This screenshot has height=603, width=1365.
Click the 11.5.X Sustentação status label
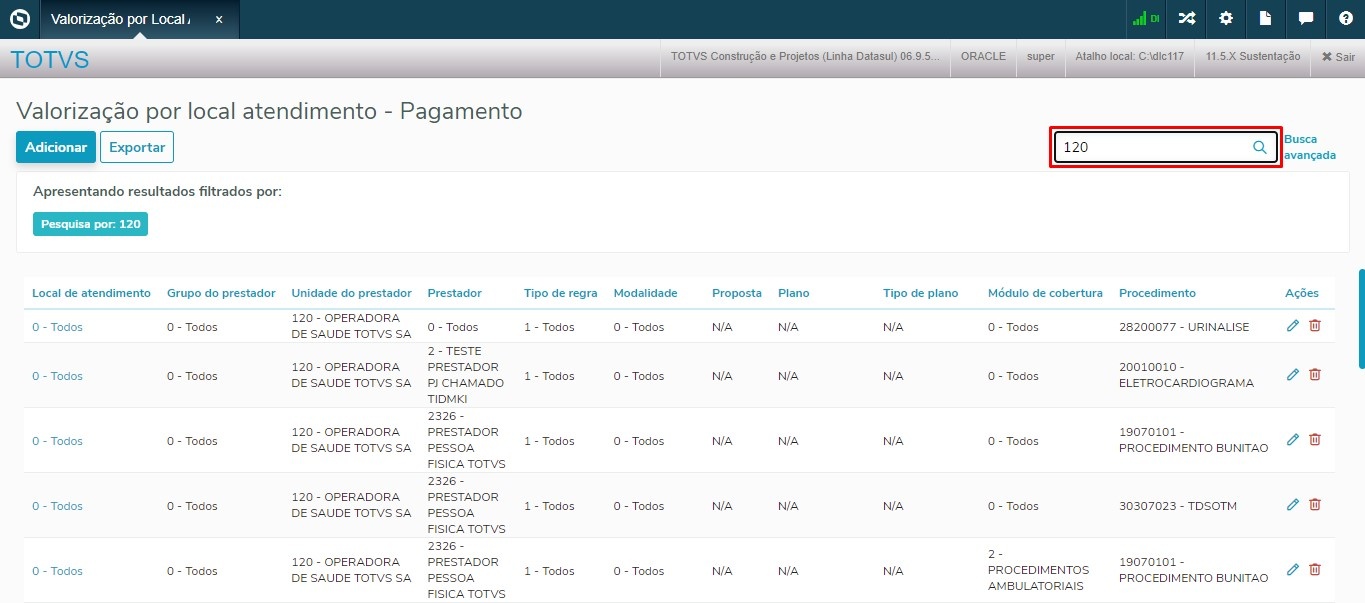click(x=1253, y=57)
